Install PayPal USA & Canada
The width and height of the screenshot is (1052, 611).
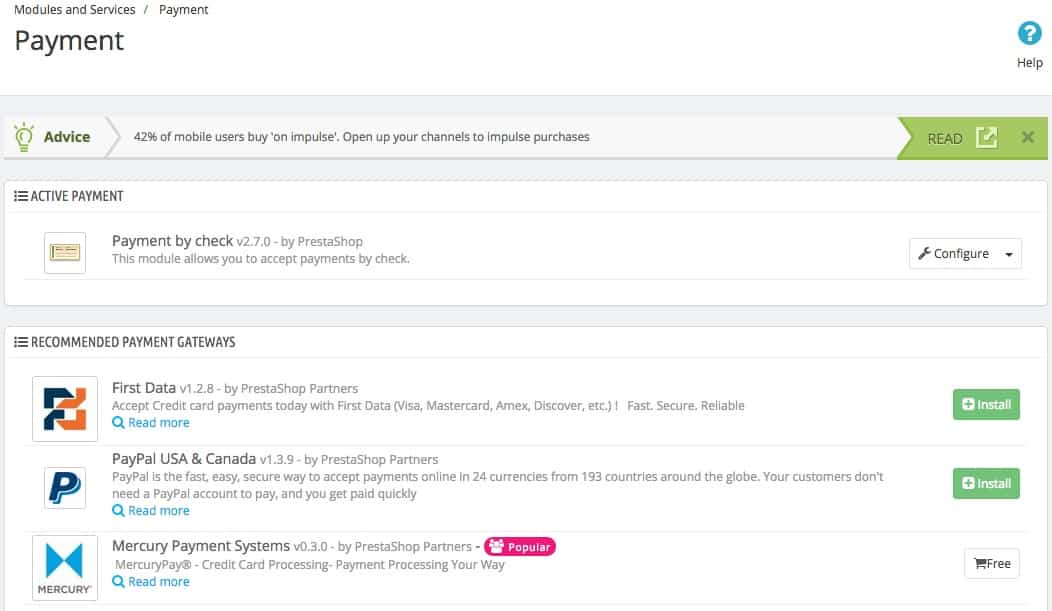pyautogui.click(x=986, y=483)
